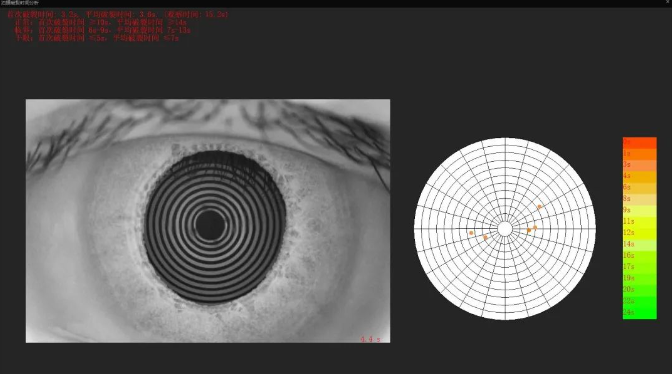Select the 19s green legend band
The height and width of the screenshot is (374, 672).
coord(639,279)
